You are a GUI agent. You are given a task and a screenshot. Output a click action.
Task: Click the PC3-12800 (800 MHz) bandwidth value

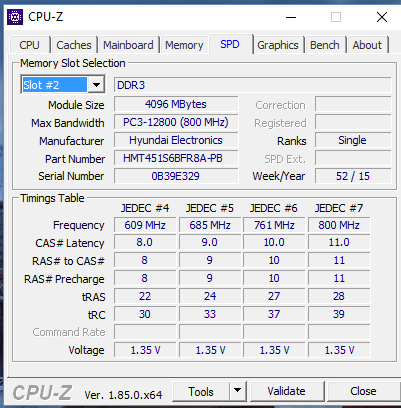[x=176, y=122]
